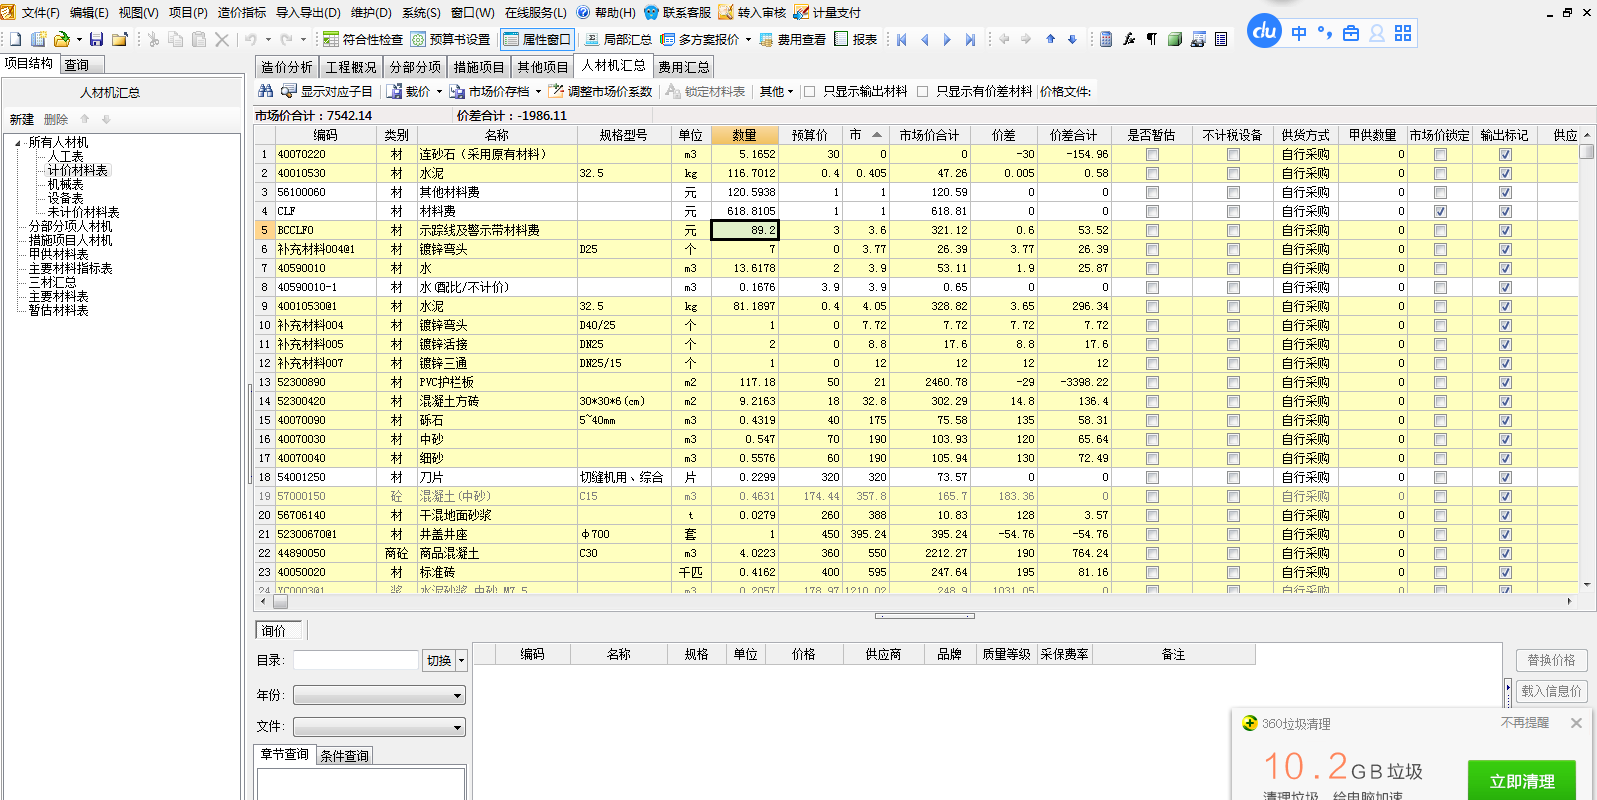The width and height of the screenshot is (1597, 800).
Task: Check 只显示有价差材料 checkbox
Action: pyautogui.click(x=922, y=91)
